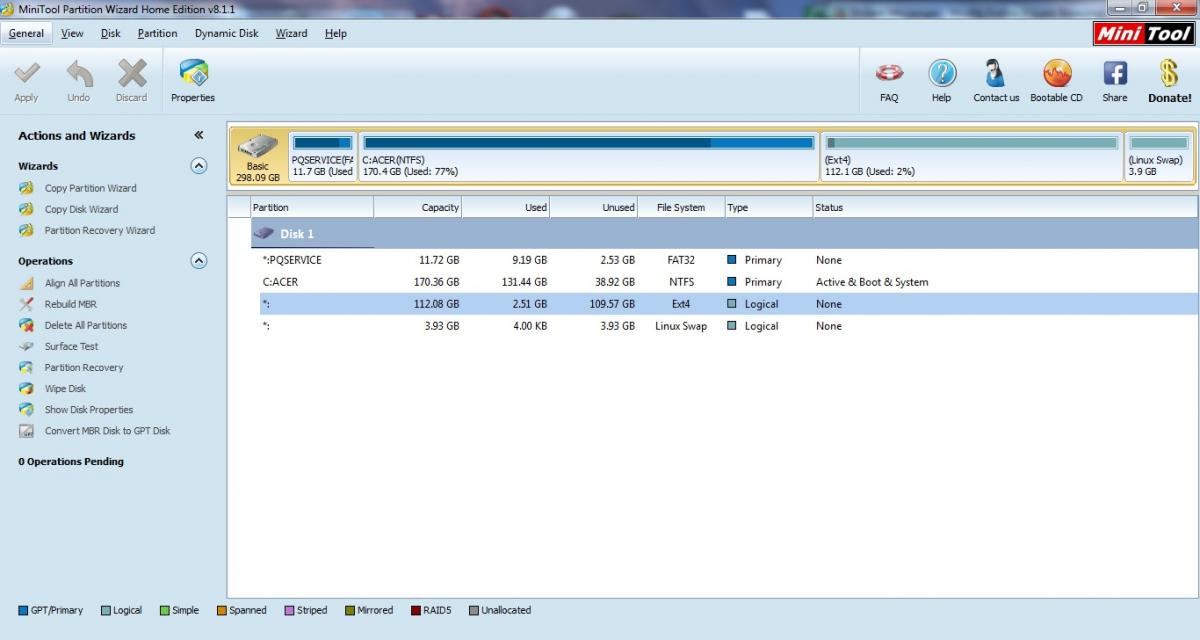Sort by the Used column header
The width and height of the screenshot is (1200, 640).
[x=506, y=207]
